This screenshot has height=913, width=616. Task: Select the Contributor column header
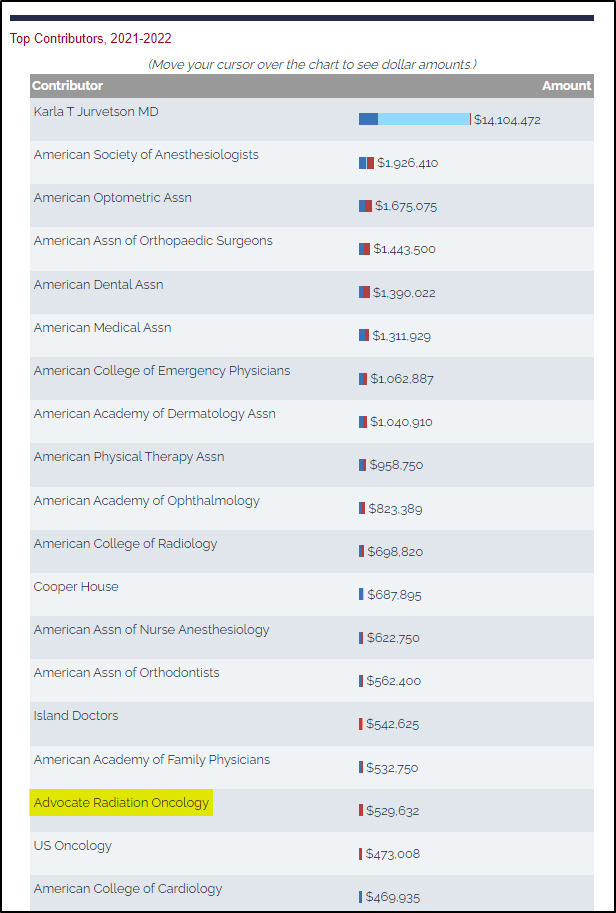68,86
